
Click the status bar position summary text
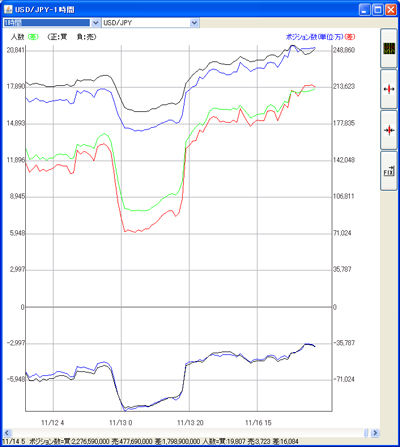pyautogui.click(x=150, y=442)
